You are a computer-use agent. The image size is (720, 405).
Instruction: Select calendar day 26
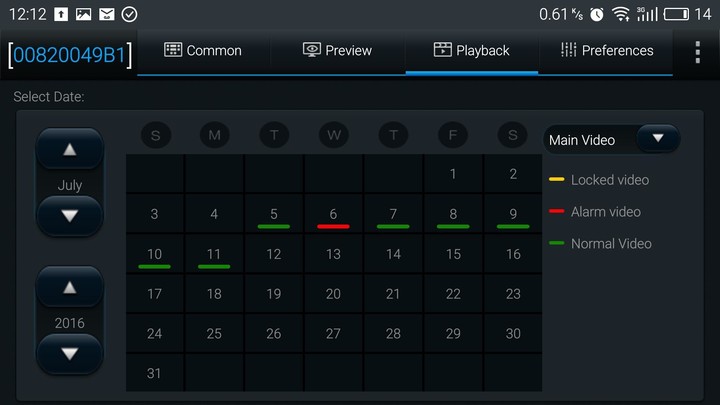coord(274,333)
